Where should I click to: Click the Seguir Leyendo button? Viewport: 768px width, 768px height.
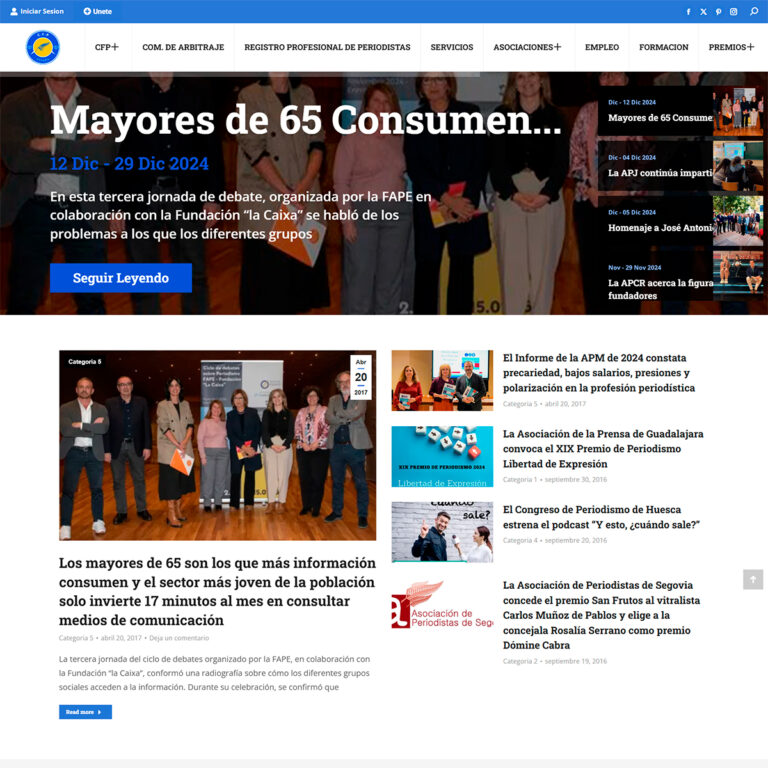[120, 278]
